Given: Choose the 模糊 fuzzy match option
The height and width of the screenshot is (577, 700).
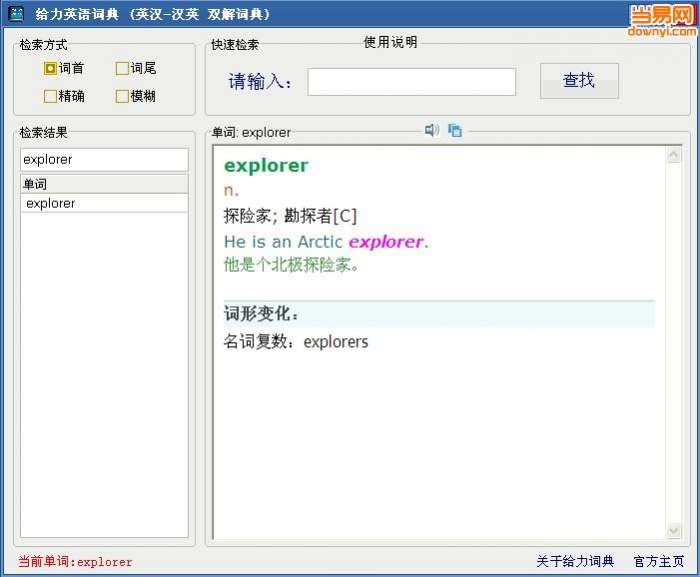Looking at the screenshot, I should pyautogui.click(x=122, y=96).
